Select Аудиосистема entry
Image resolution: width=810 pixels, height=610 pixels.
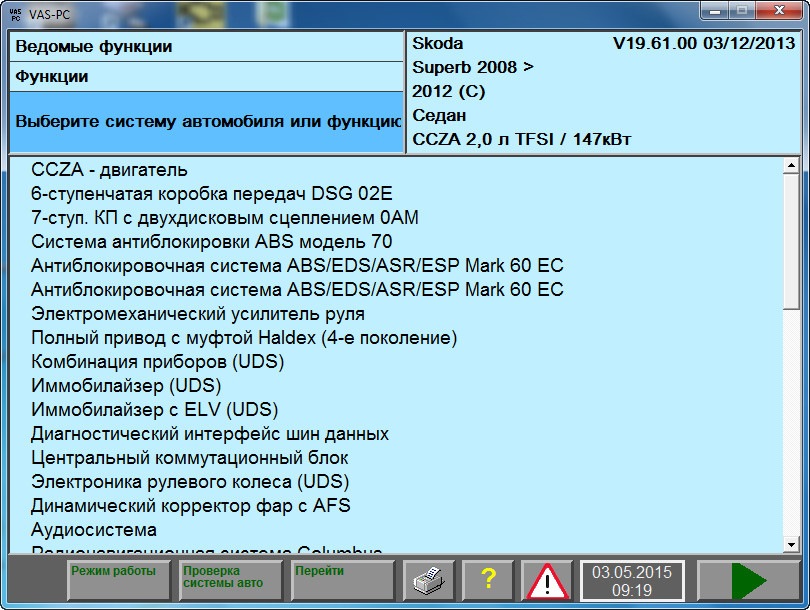(x=94, y=529)
